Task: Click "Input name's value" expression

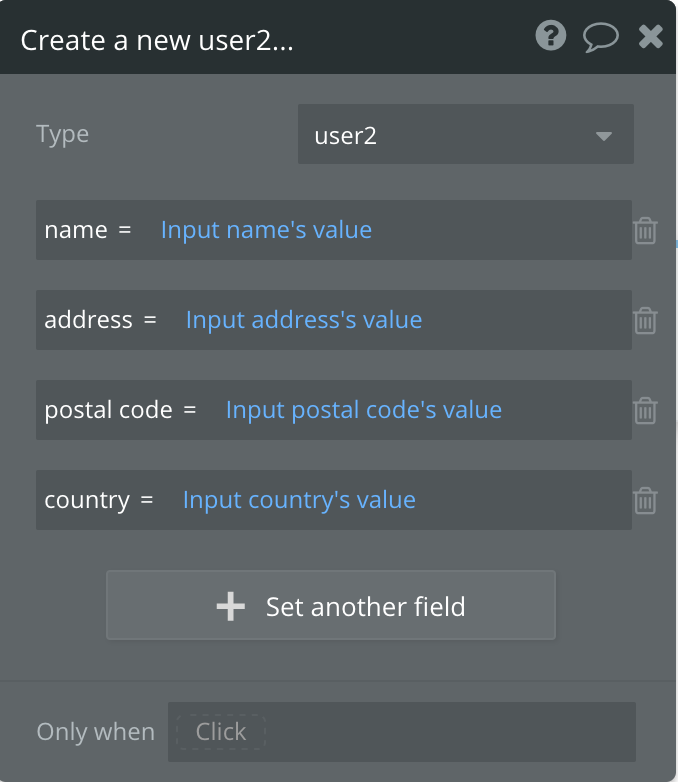Action: [266, 230]
